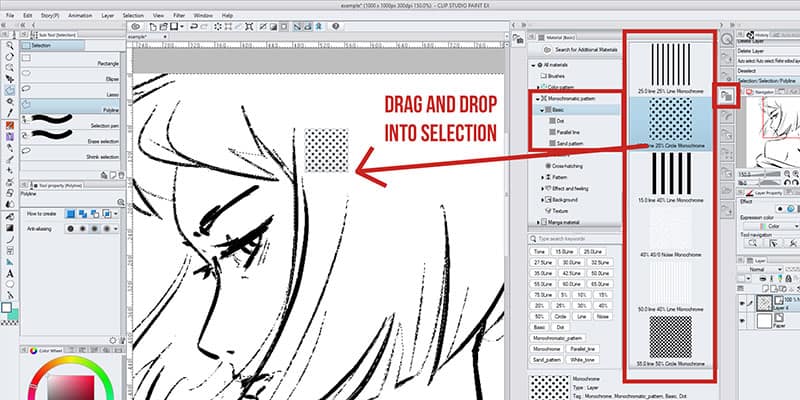Click the Delete sub tool trash icon
The height and width of the screenshot is (400, 800).
point(121,175)
